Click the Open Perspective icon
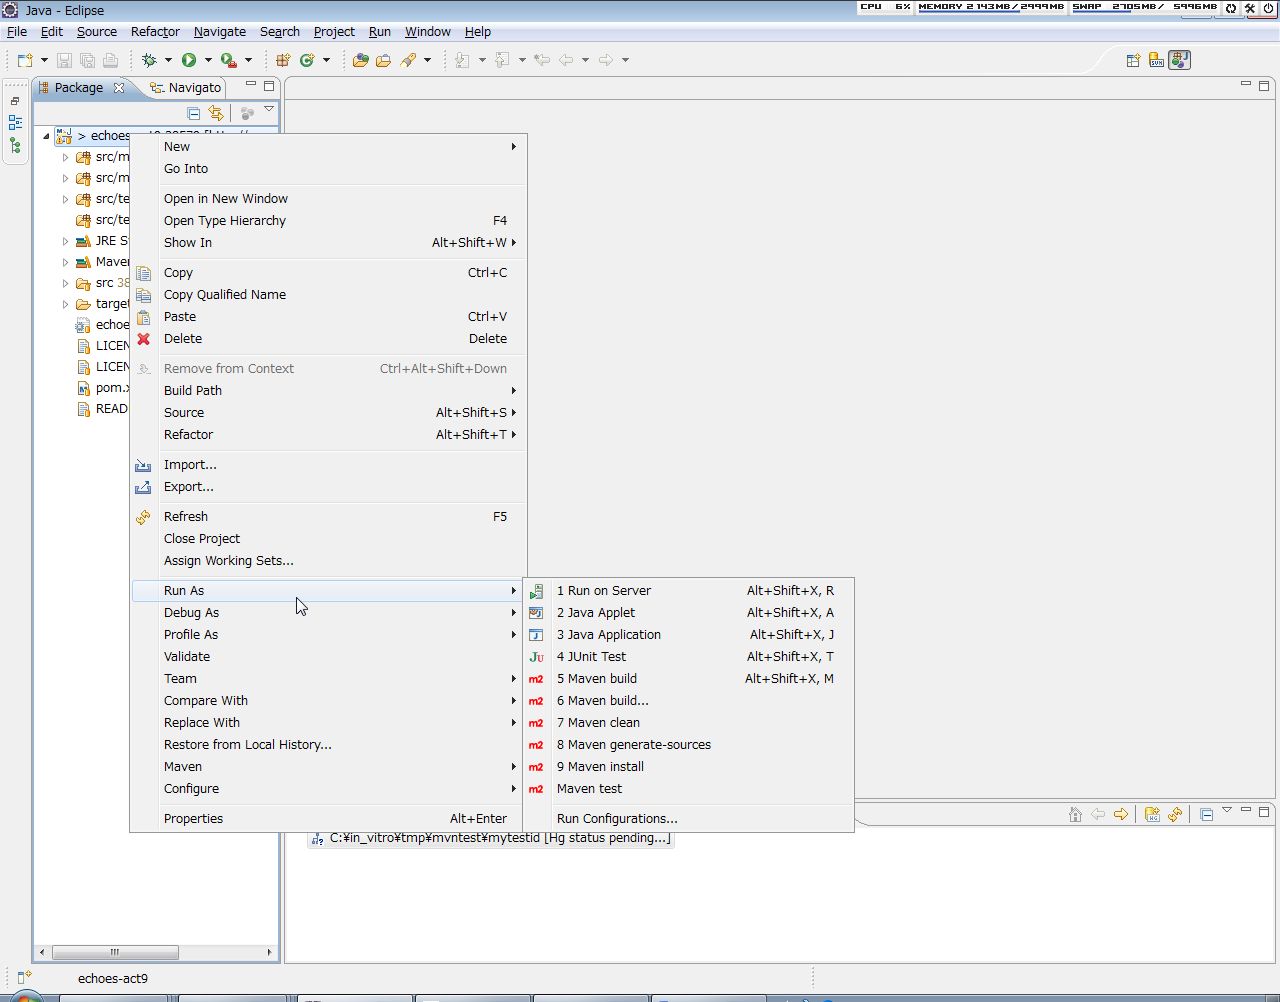 click(1133, 60)
